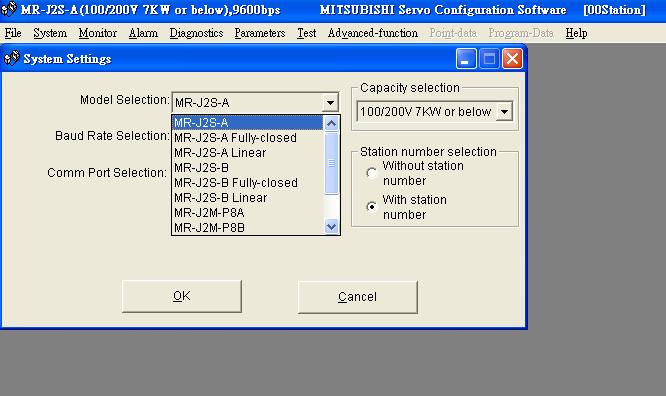Image resolution: width=666 pixels, height=396 pixels.
Task: Click the System Settings dialog title icon
Action: [x=11, y=58]
